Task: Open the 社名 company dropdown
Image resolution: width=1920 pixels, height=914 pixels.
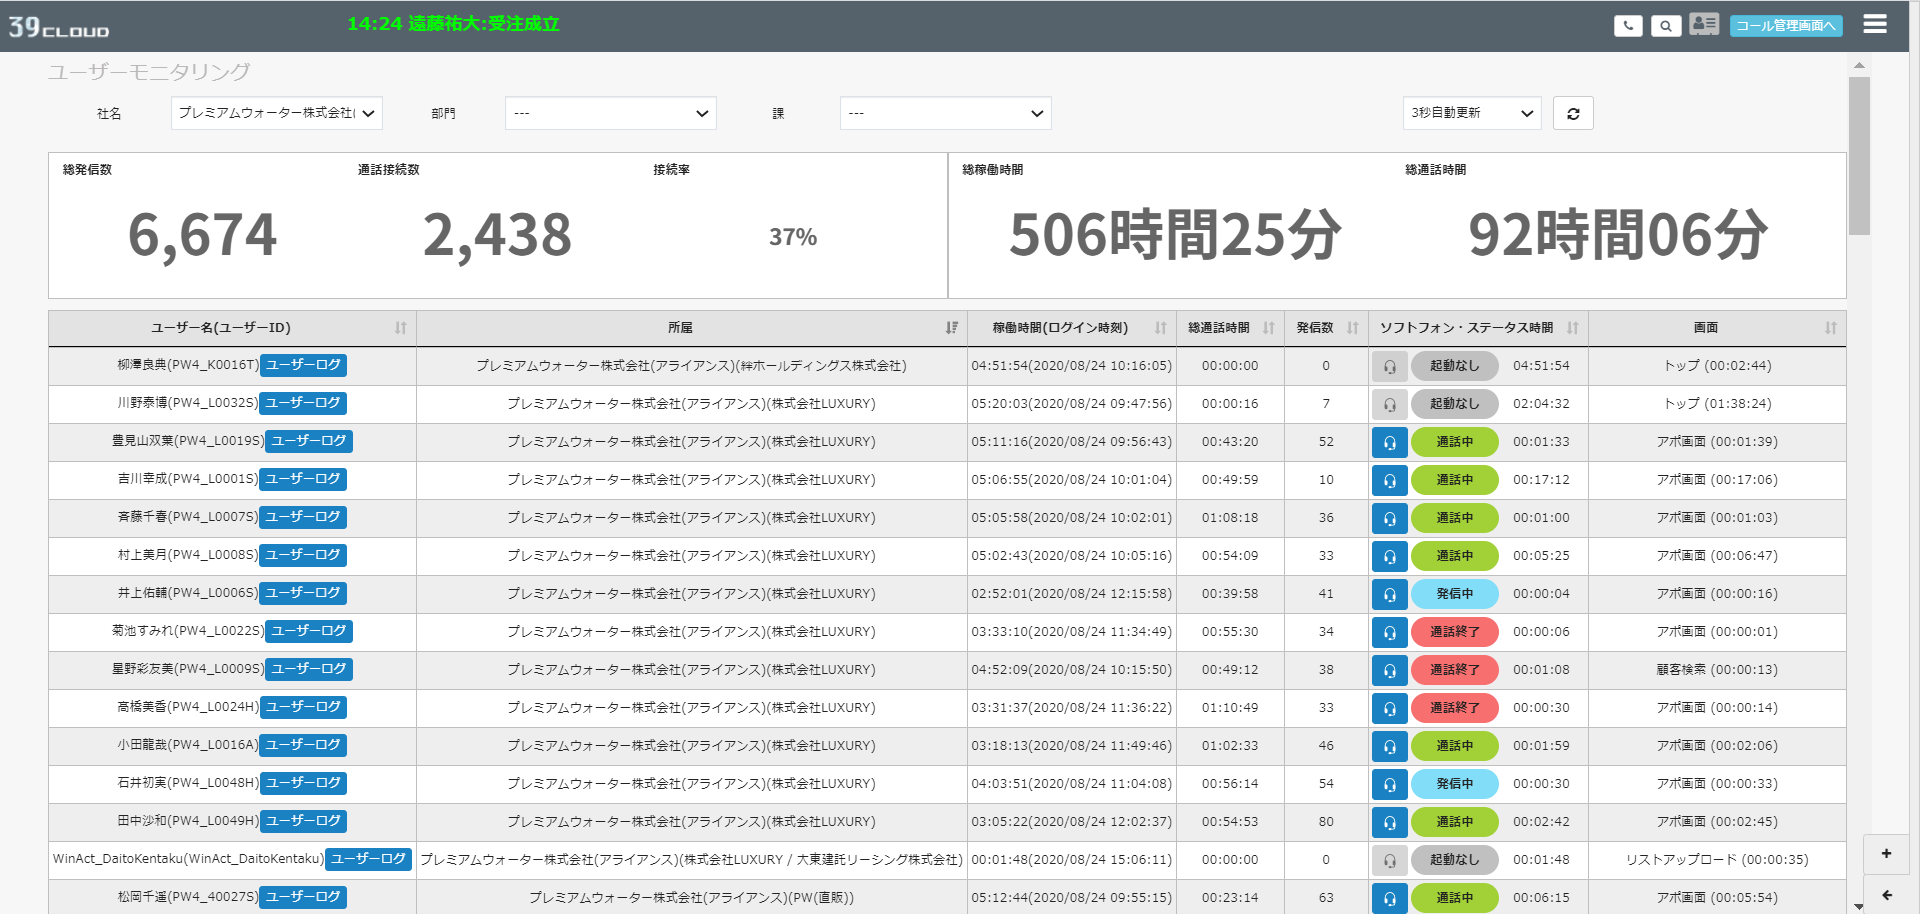Action: pyautogui.click(x=277, y=113)
